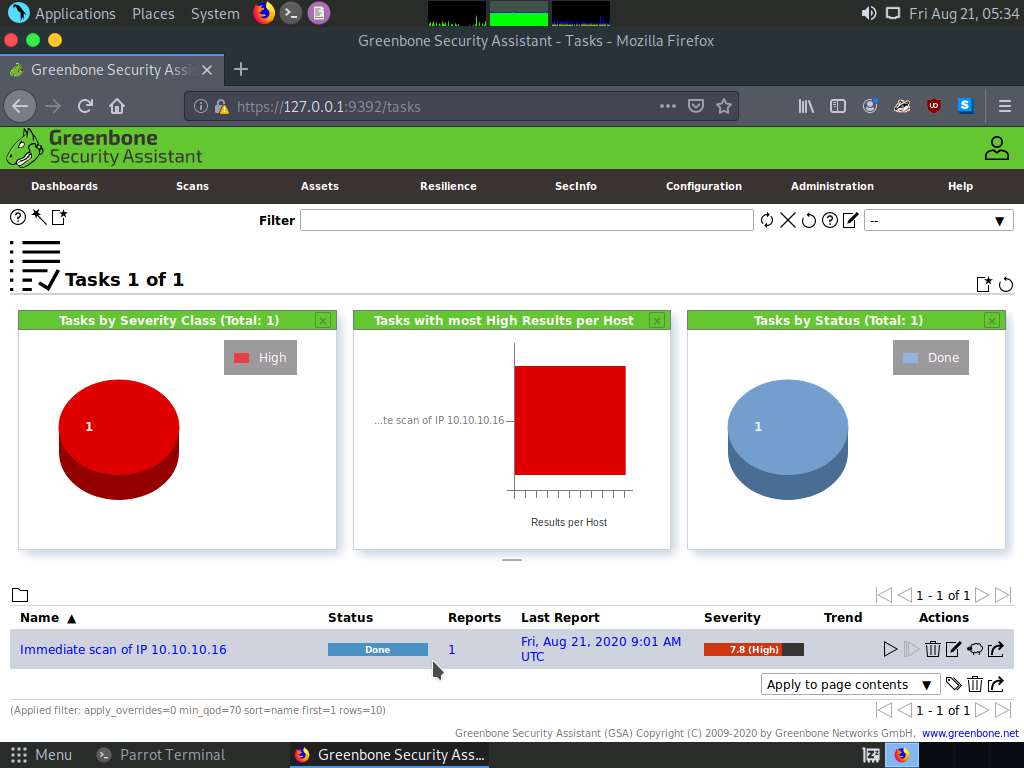Viewport: 1024px width, 768px height.
Task: Open the last report date link
Action: tap(600, 649)
